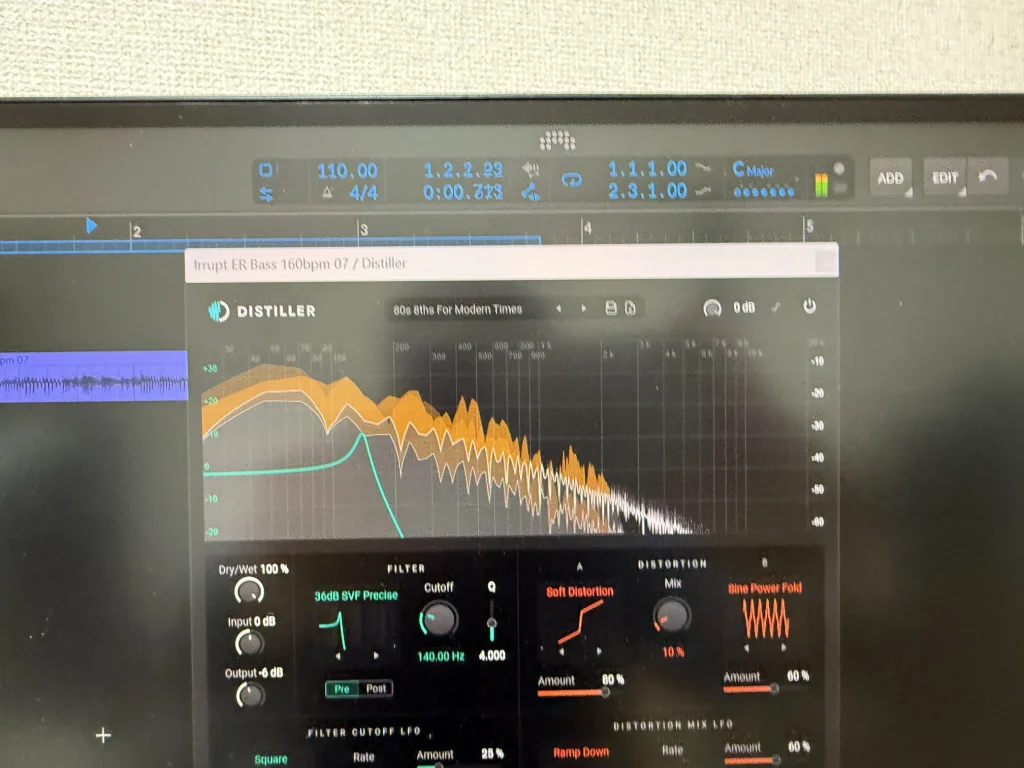1024x768 pixels.
Task: Click the save preset floppy disk icon
Action: click(x=611, y=308)
